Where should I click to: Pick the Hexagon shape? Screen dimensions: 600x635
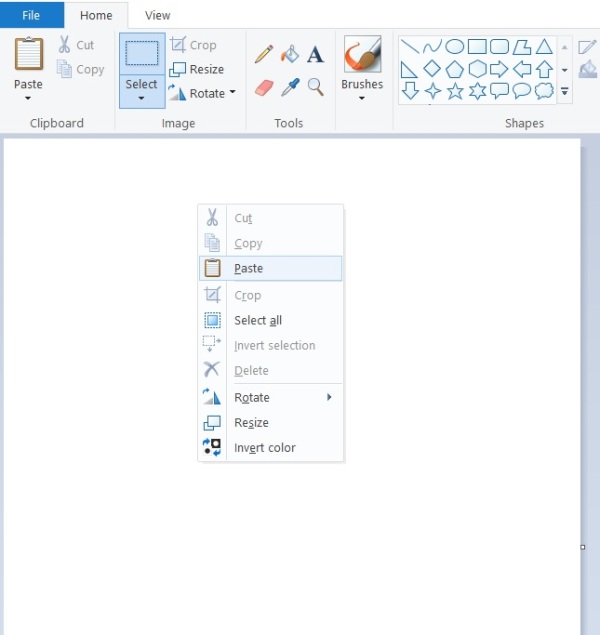click(x=477, y=69)
